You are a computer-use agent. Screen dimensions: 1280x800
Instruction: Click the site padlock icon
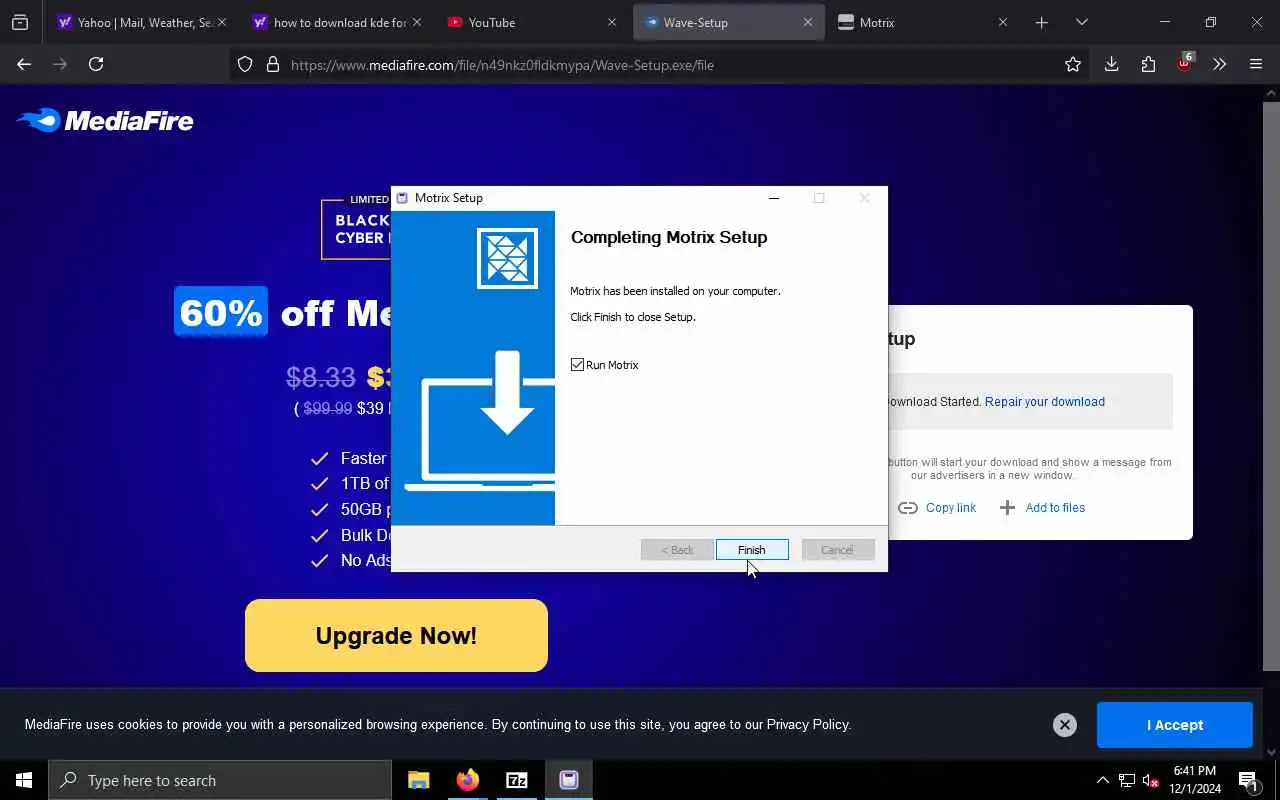pos(272,65)
